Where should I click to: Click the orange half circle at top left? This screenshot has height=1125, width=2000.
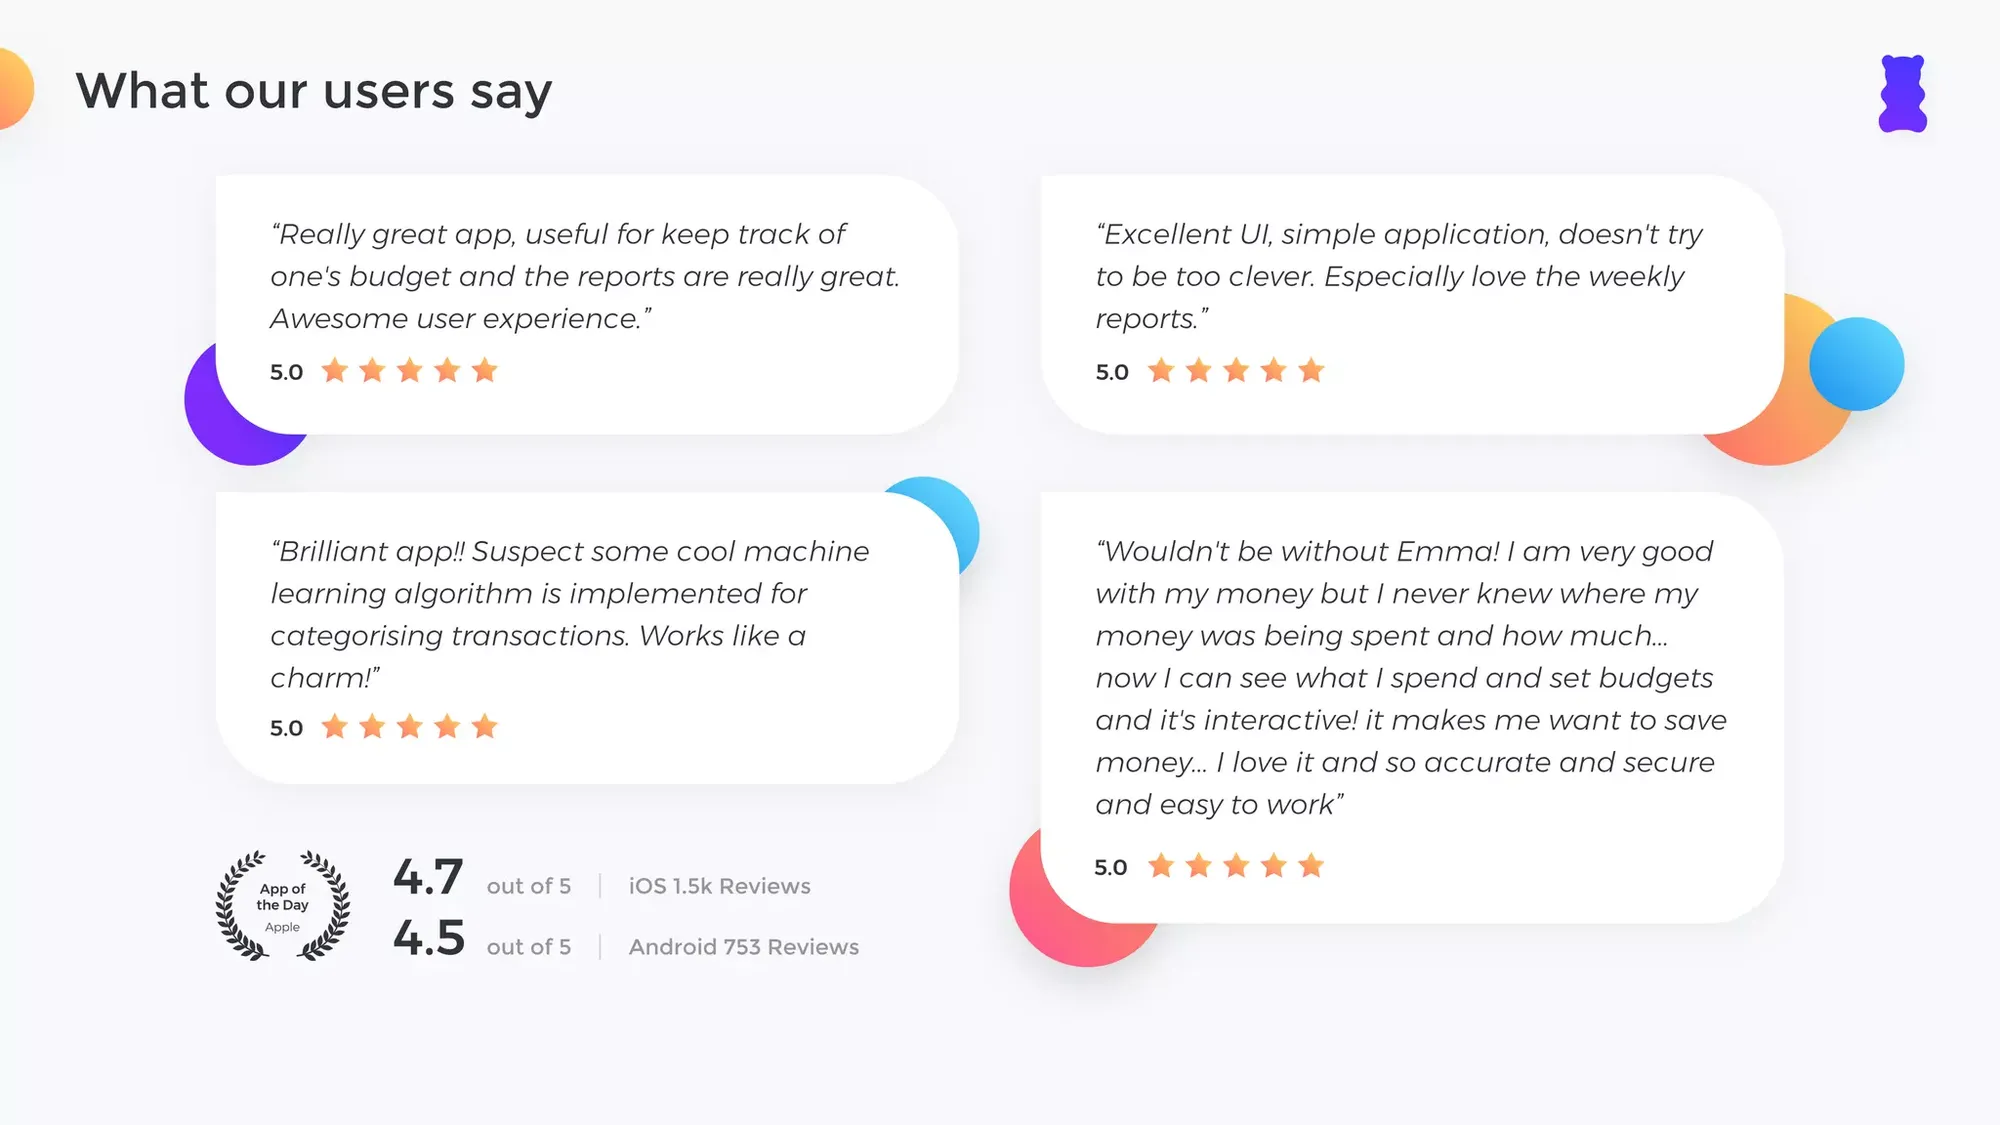[16, 89]
